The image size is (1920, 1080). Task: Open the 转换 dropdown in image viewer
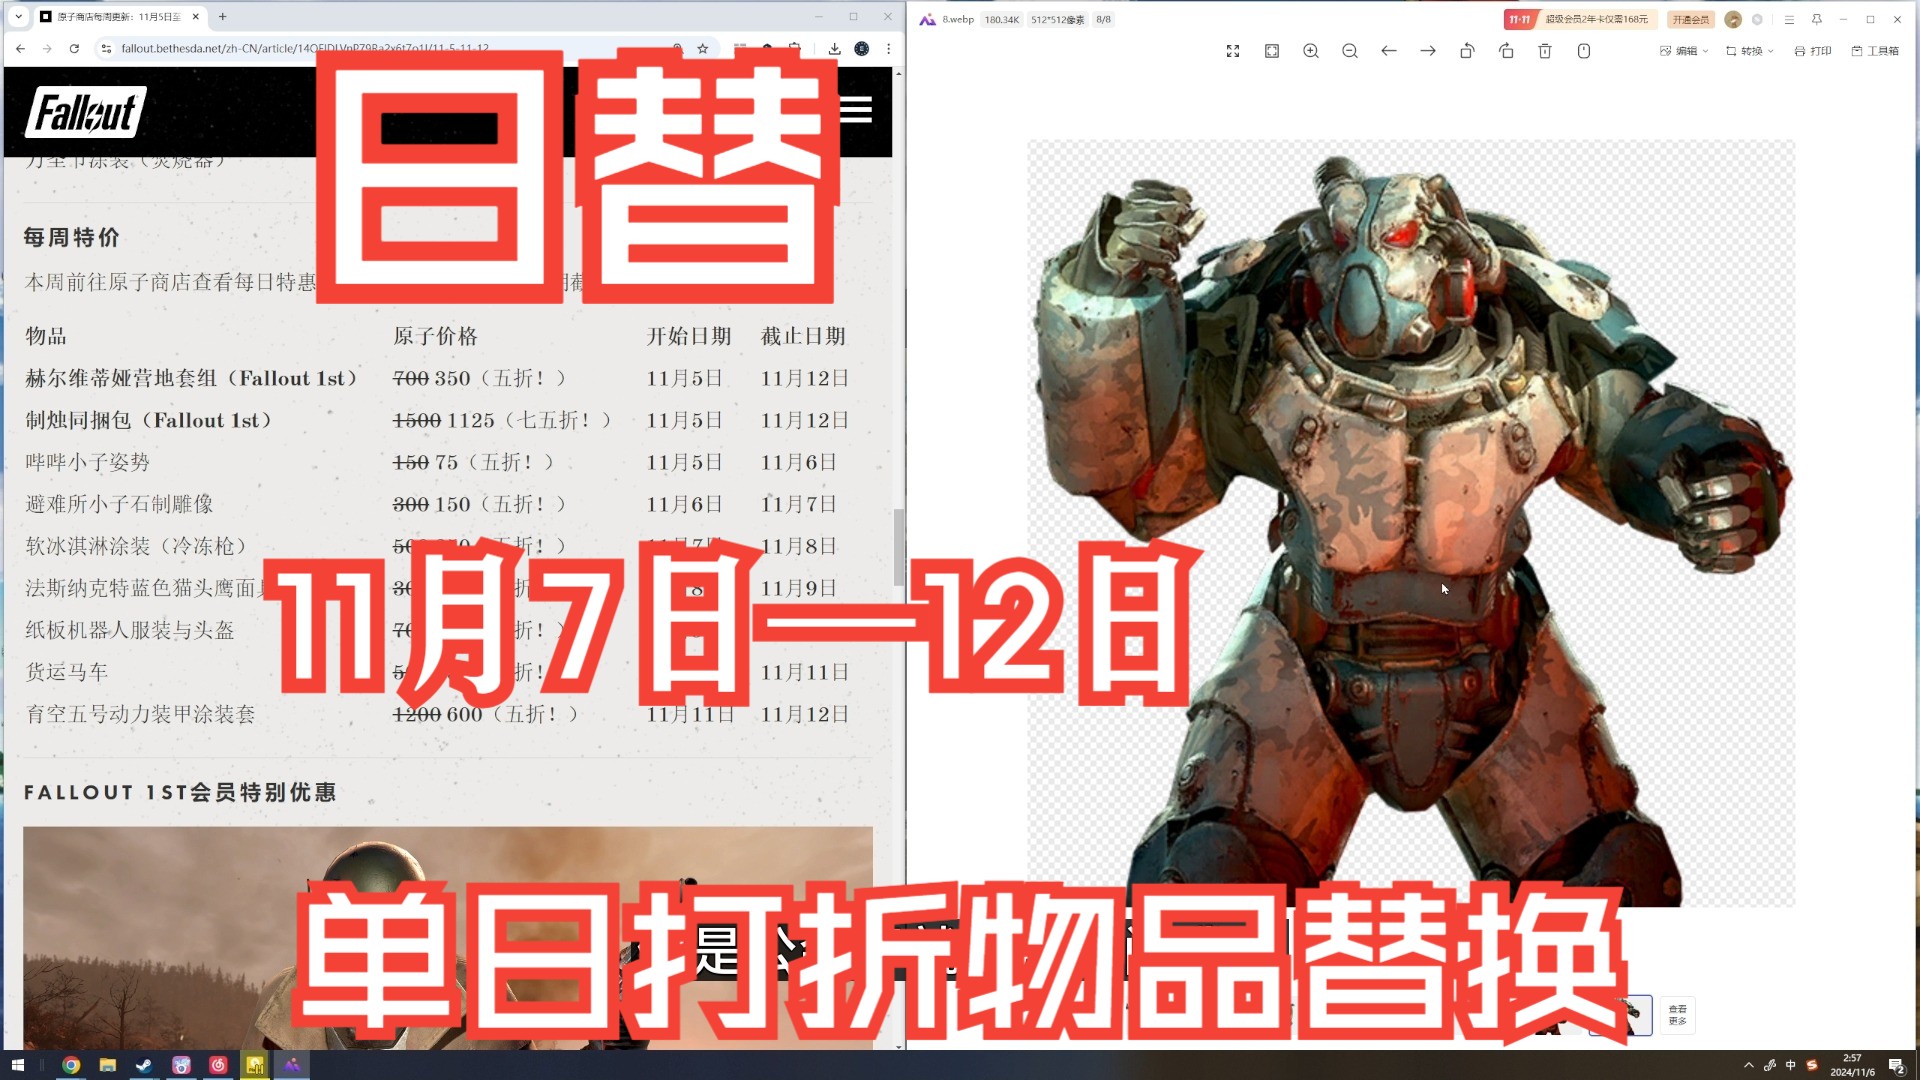(1750, 51)
